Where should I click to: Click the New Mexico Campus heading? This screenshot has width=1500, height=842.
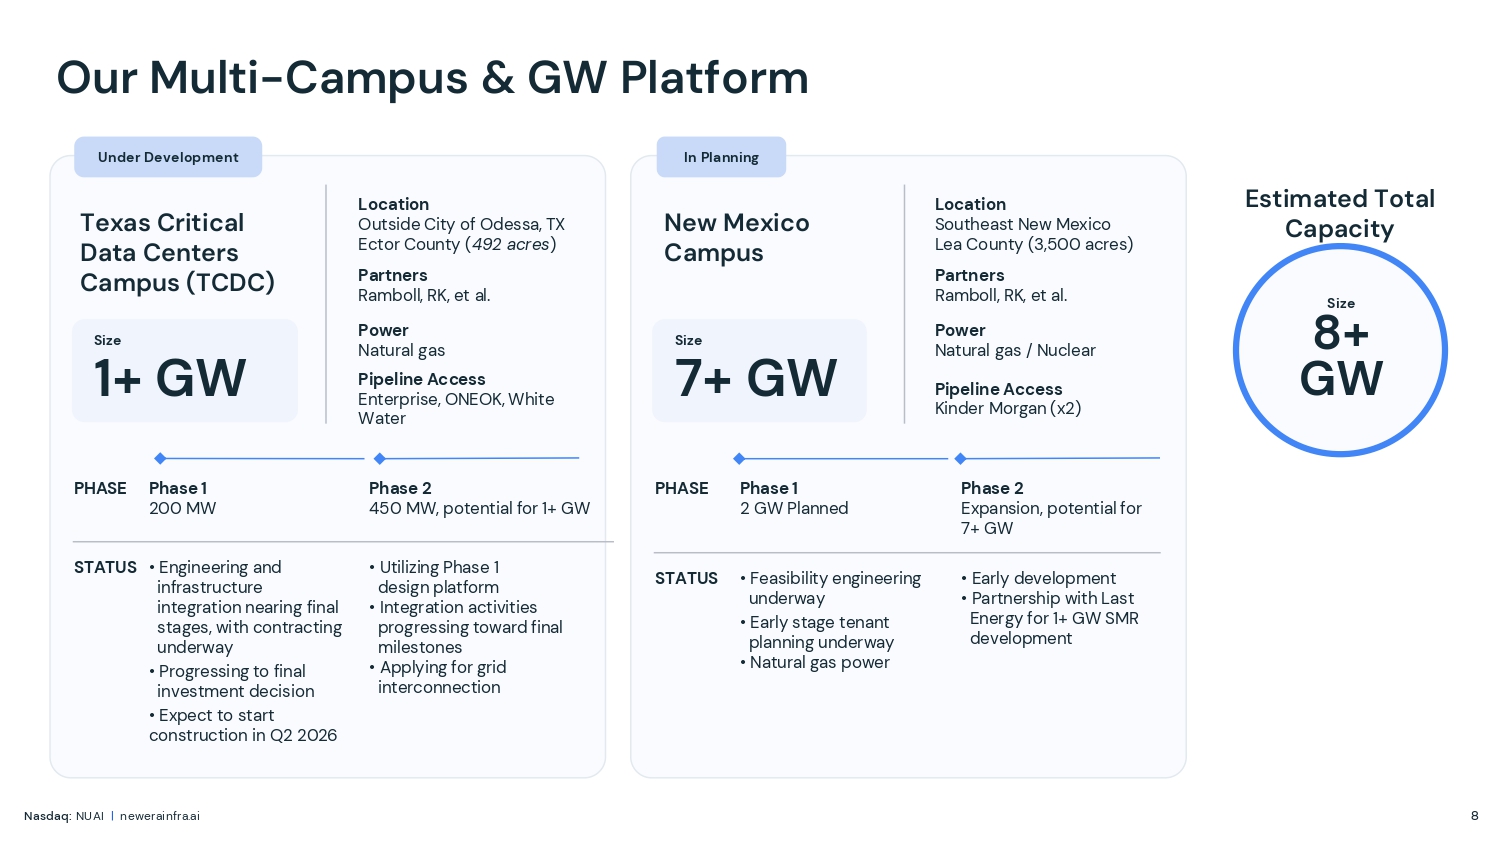click(x=737, y=237)
